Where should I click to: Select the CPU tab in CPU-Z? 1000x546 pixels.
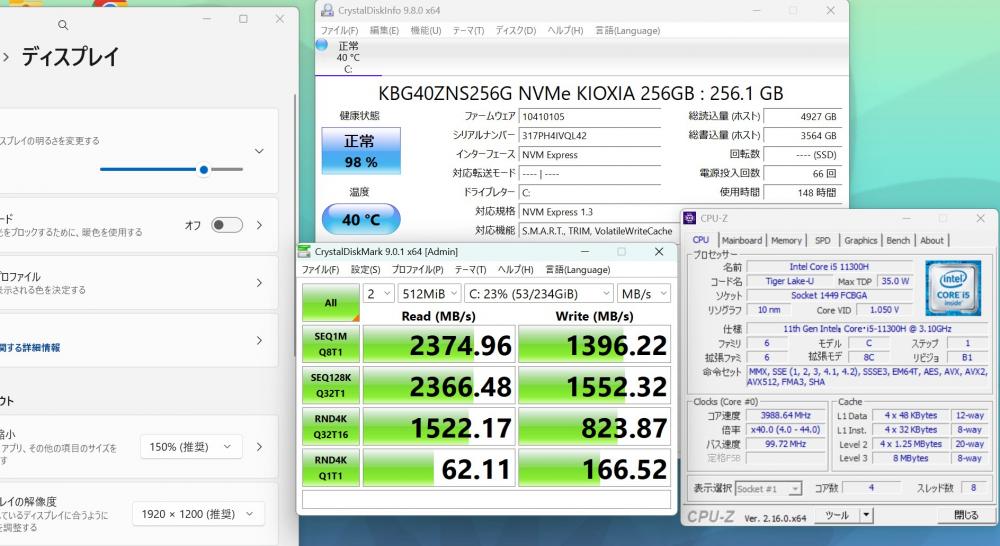701,240
